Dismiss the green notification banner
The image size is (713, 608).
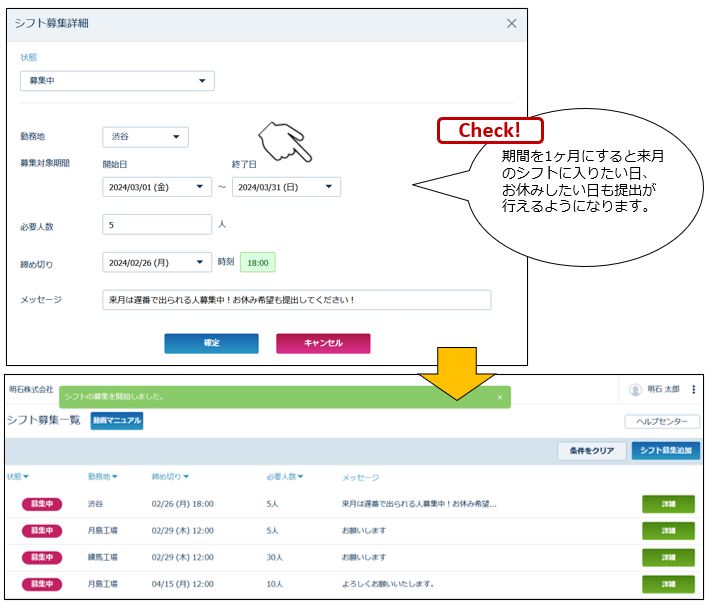pos(499,397)
